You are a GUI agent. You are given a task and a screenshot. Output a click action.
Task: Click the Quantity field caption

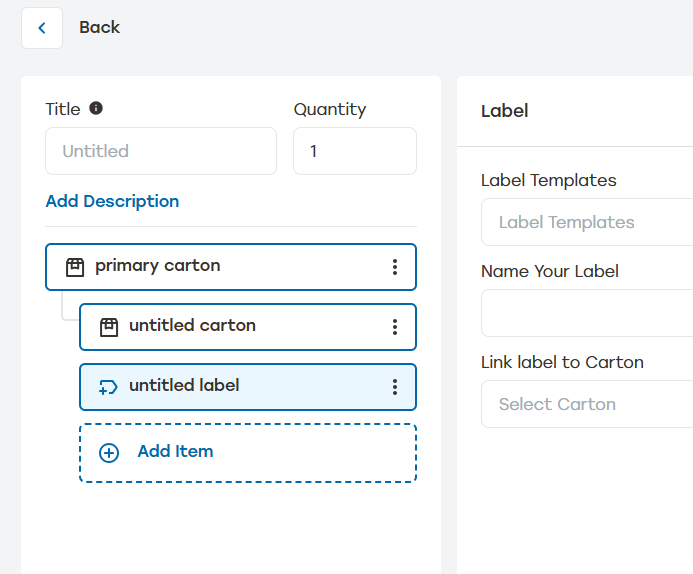(x=330, y=110)
